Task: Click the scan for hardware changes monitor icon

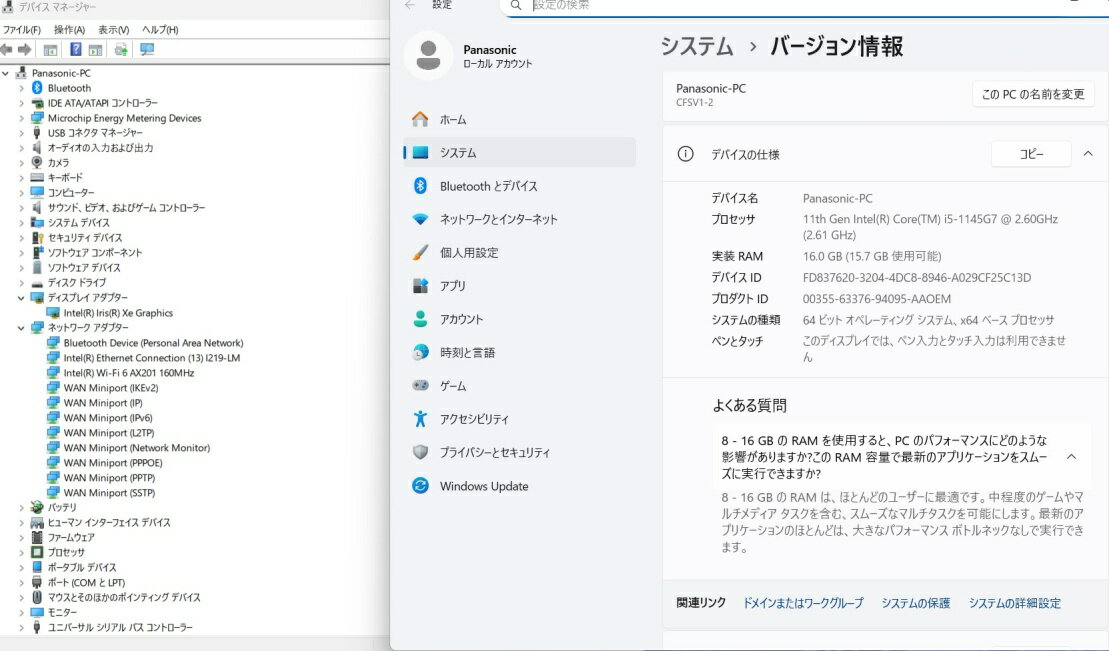Action: point(147,50)
